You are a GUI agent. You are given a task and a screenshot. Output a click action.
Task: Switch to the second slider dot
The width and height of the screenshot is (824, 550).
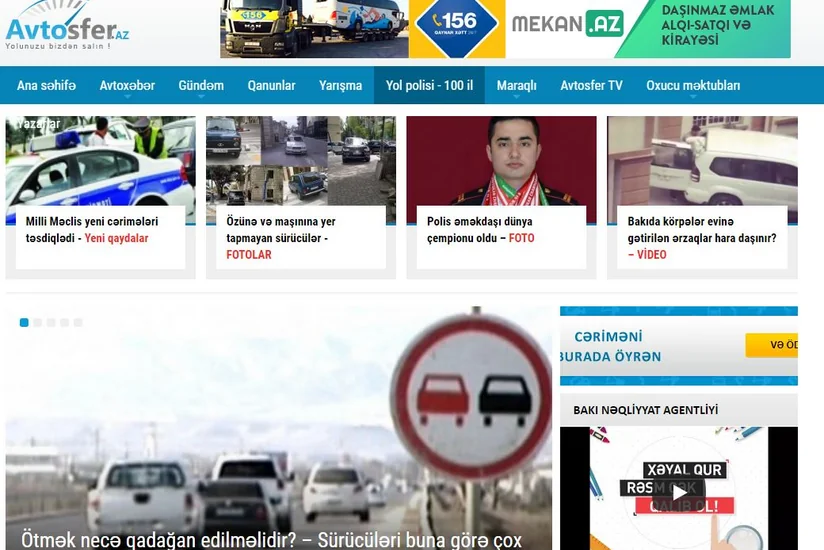[x=37, y=323]
